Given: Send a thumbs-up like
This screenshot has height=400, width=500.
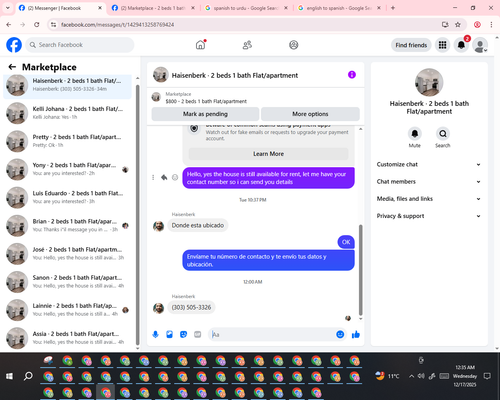Looking at the screenshot, I should 356,334.
